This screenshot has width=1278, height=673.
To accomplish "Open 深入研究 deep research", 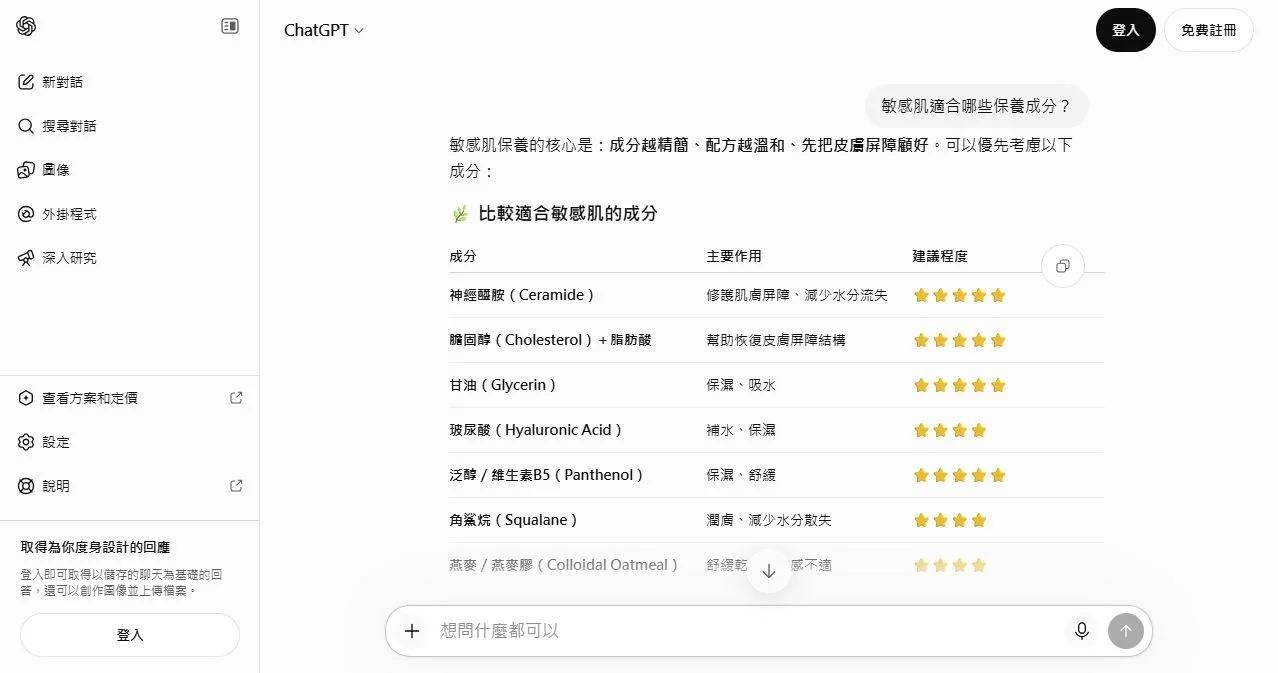I will tap(130, 258).
